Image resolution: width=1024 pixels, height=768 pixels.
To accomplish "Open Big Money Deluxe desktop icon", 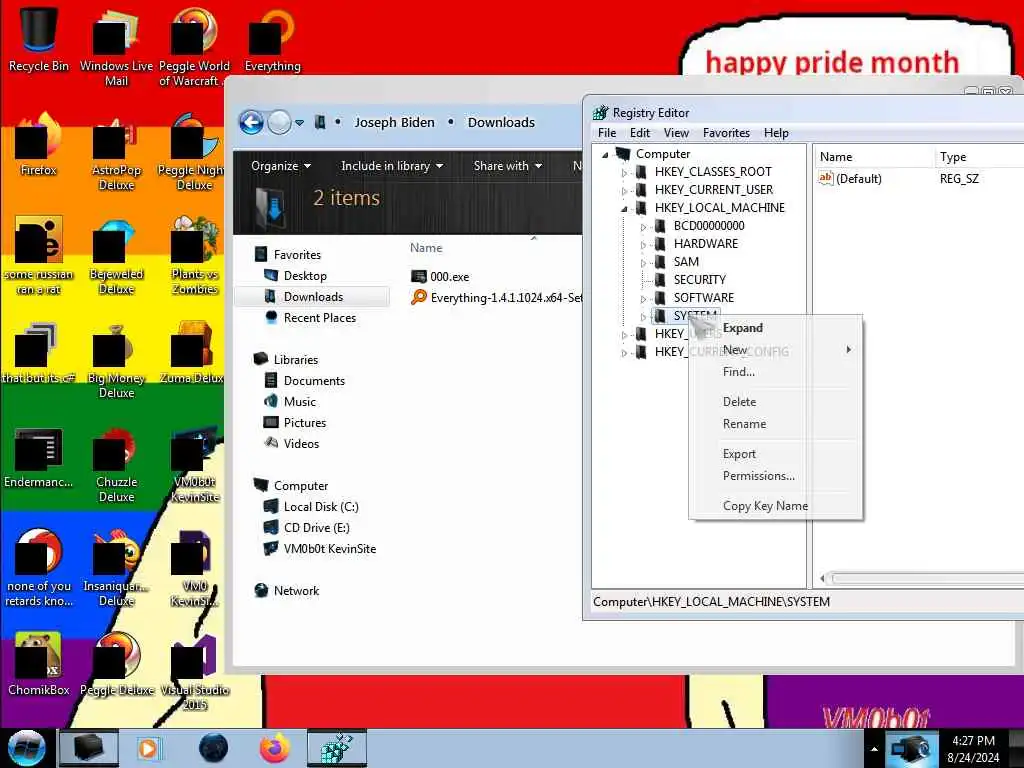I will (x=116, y=360).
